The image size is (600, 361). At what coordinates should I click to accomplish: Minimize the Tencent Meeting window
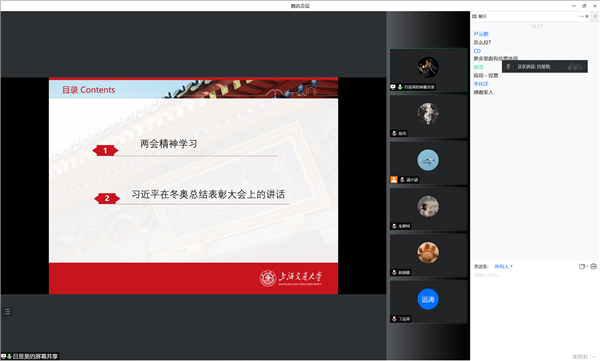(574, 6)
